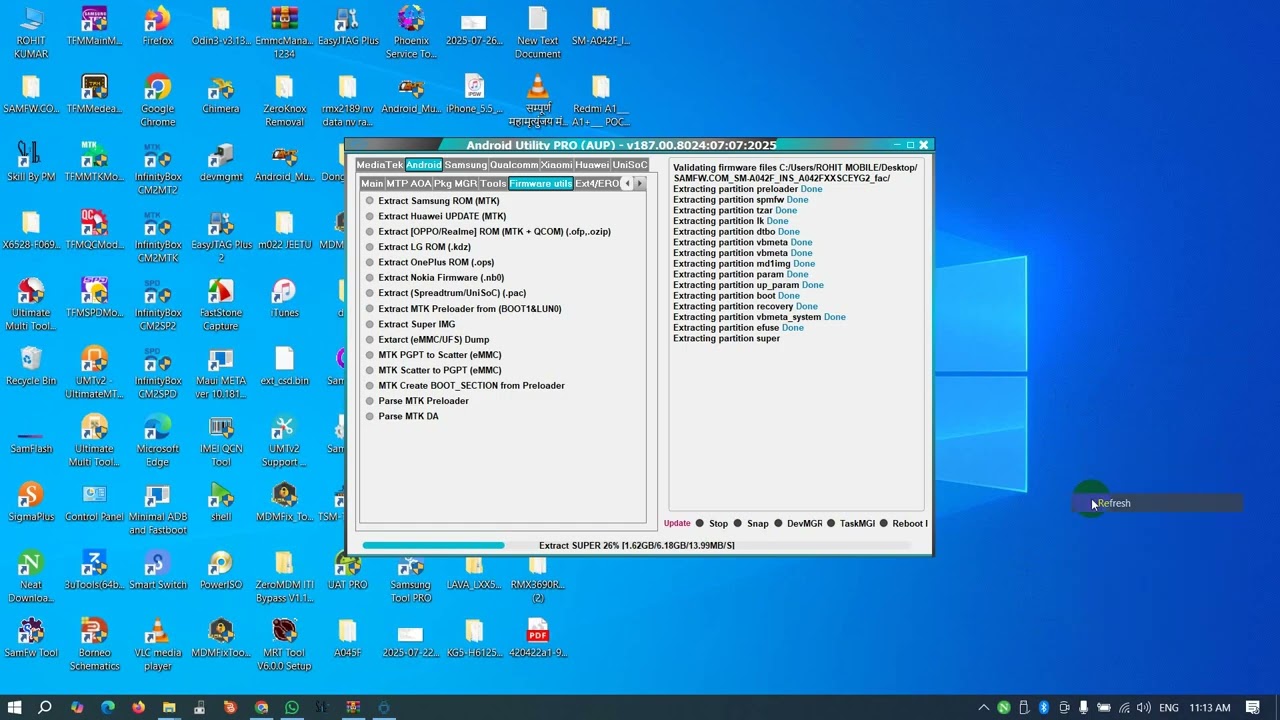
Task: Select Extract Nokia Firmware (.nb0) option
Action: point(434,278)
